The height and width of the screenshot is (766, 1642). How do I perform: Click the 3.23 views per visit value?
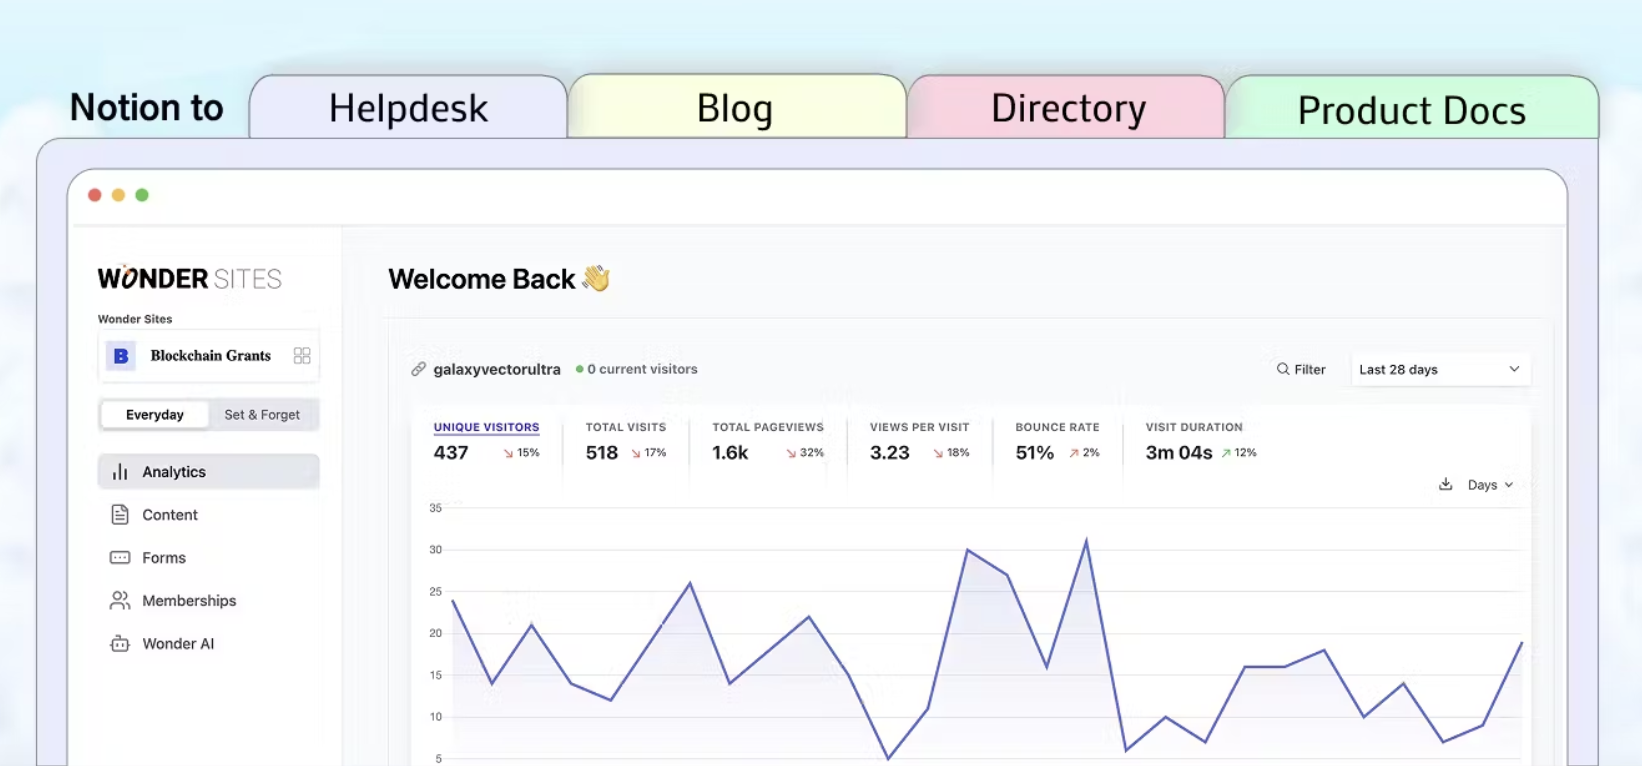[x=890, y=453]
